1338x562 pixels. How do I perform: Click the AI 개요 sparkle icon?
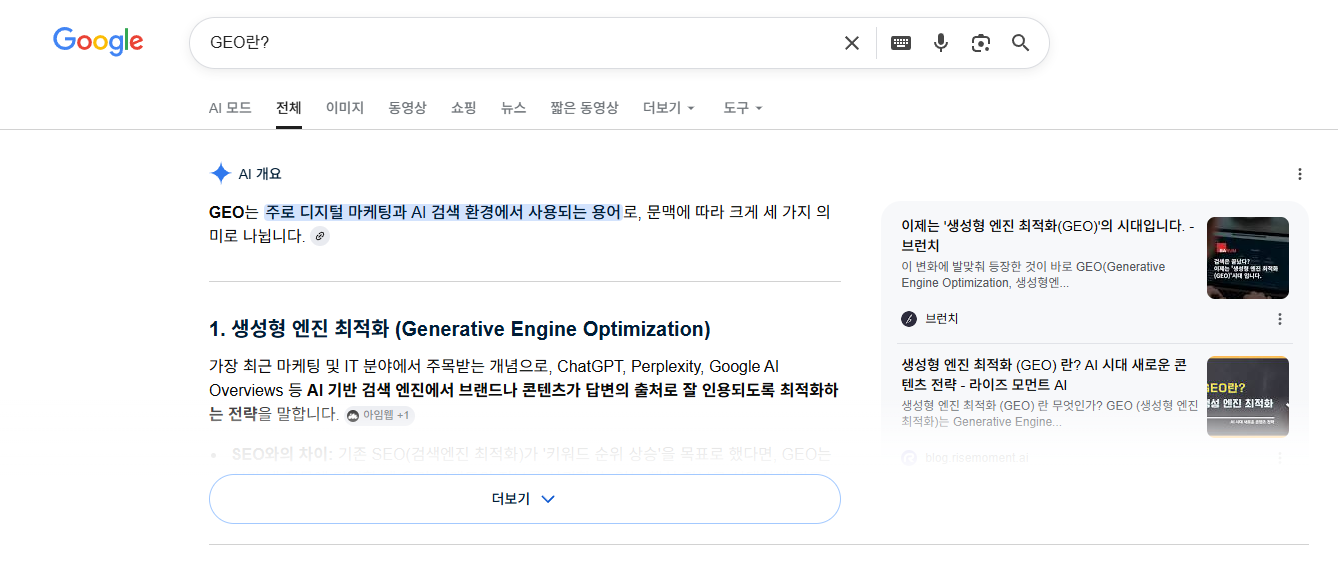[x=220, y=174]
